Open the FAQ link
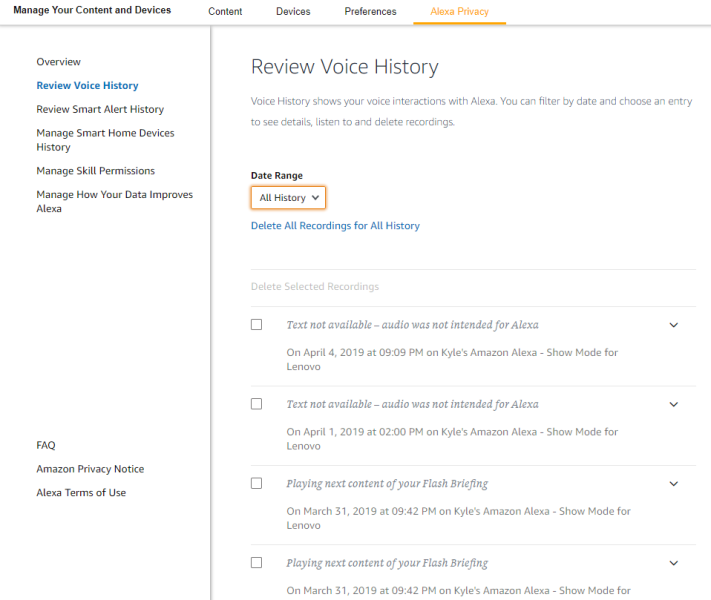Viewport: 711px width, 600px height. click(46, 445)
